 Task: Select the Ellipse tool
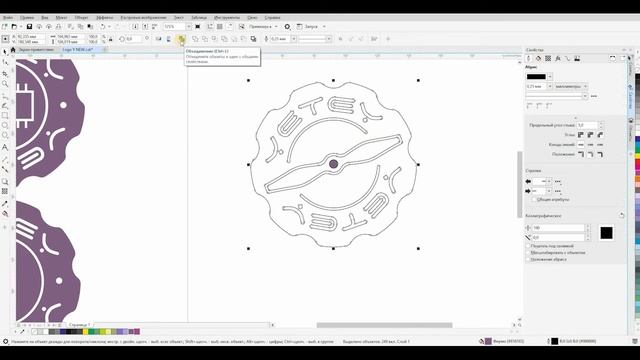(x=5, y=126)
